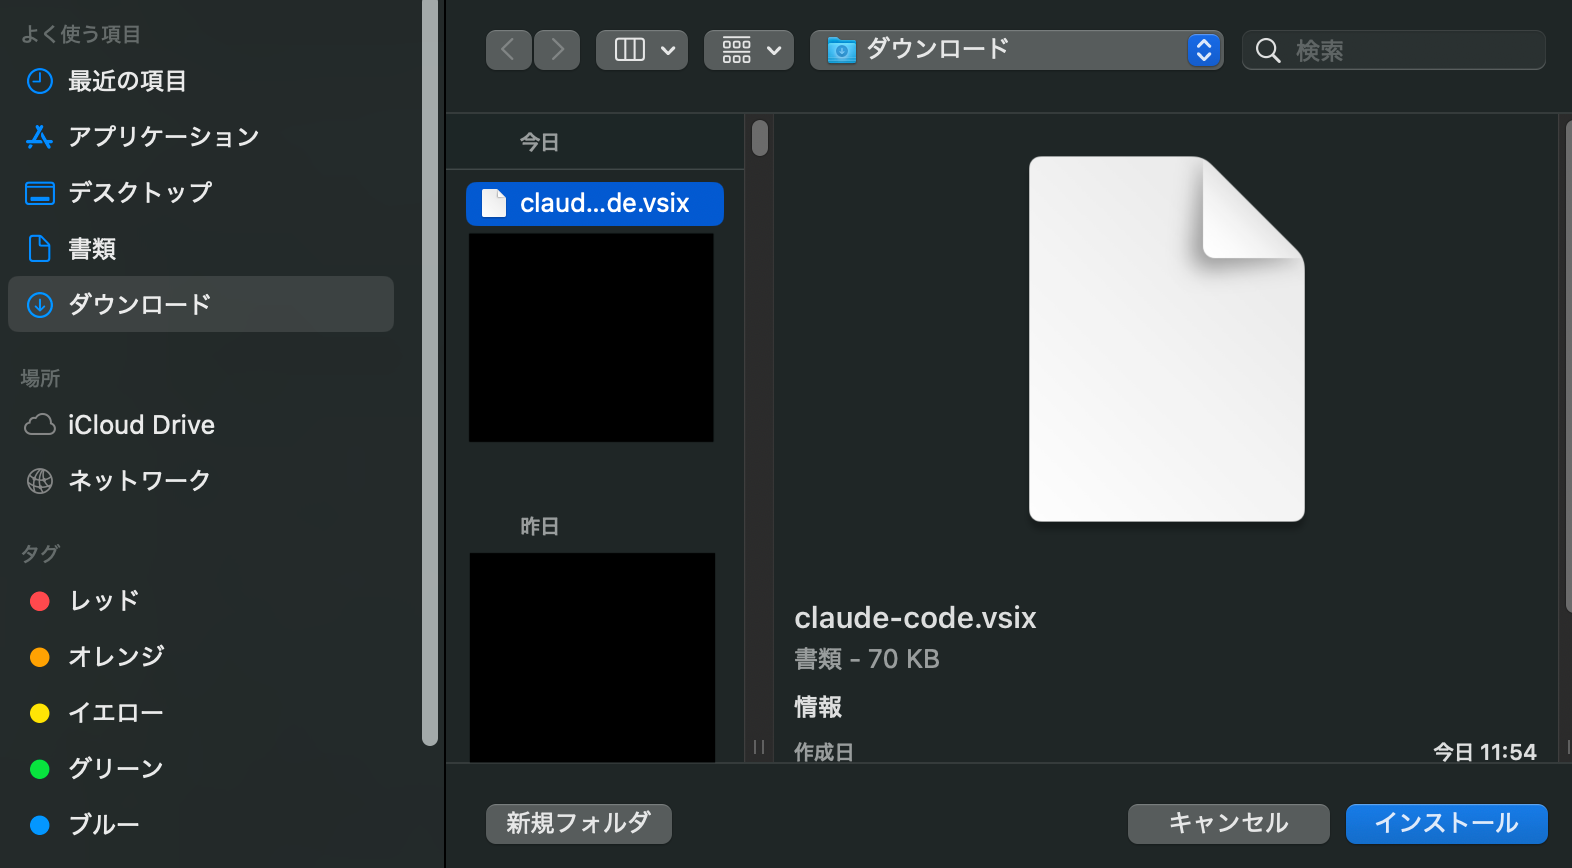Click the document icon beside 書類

pos(39,248)
